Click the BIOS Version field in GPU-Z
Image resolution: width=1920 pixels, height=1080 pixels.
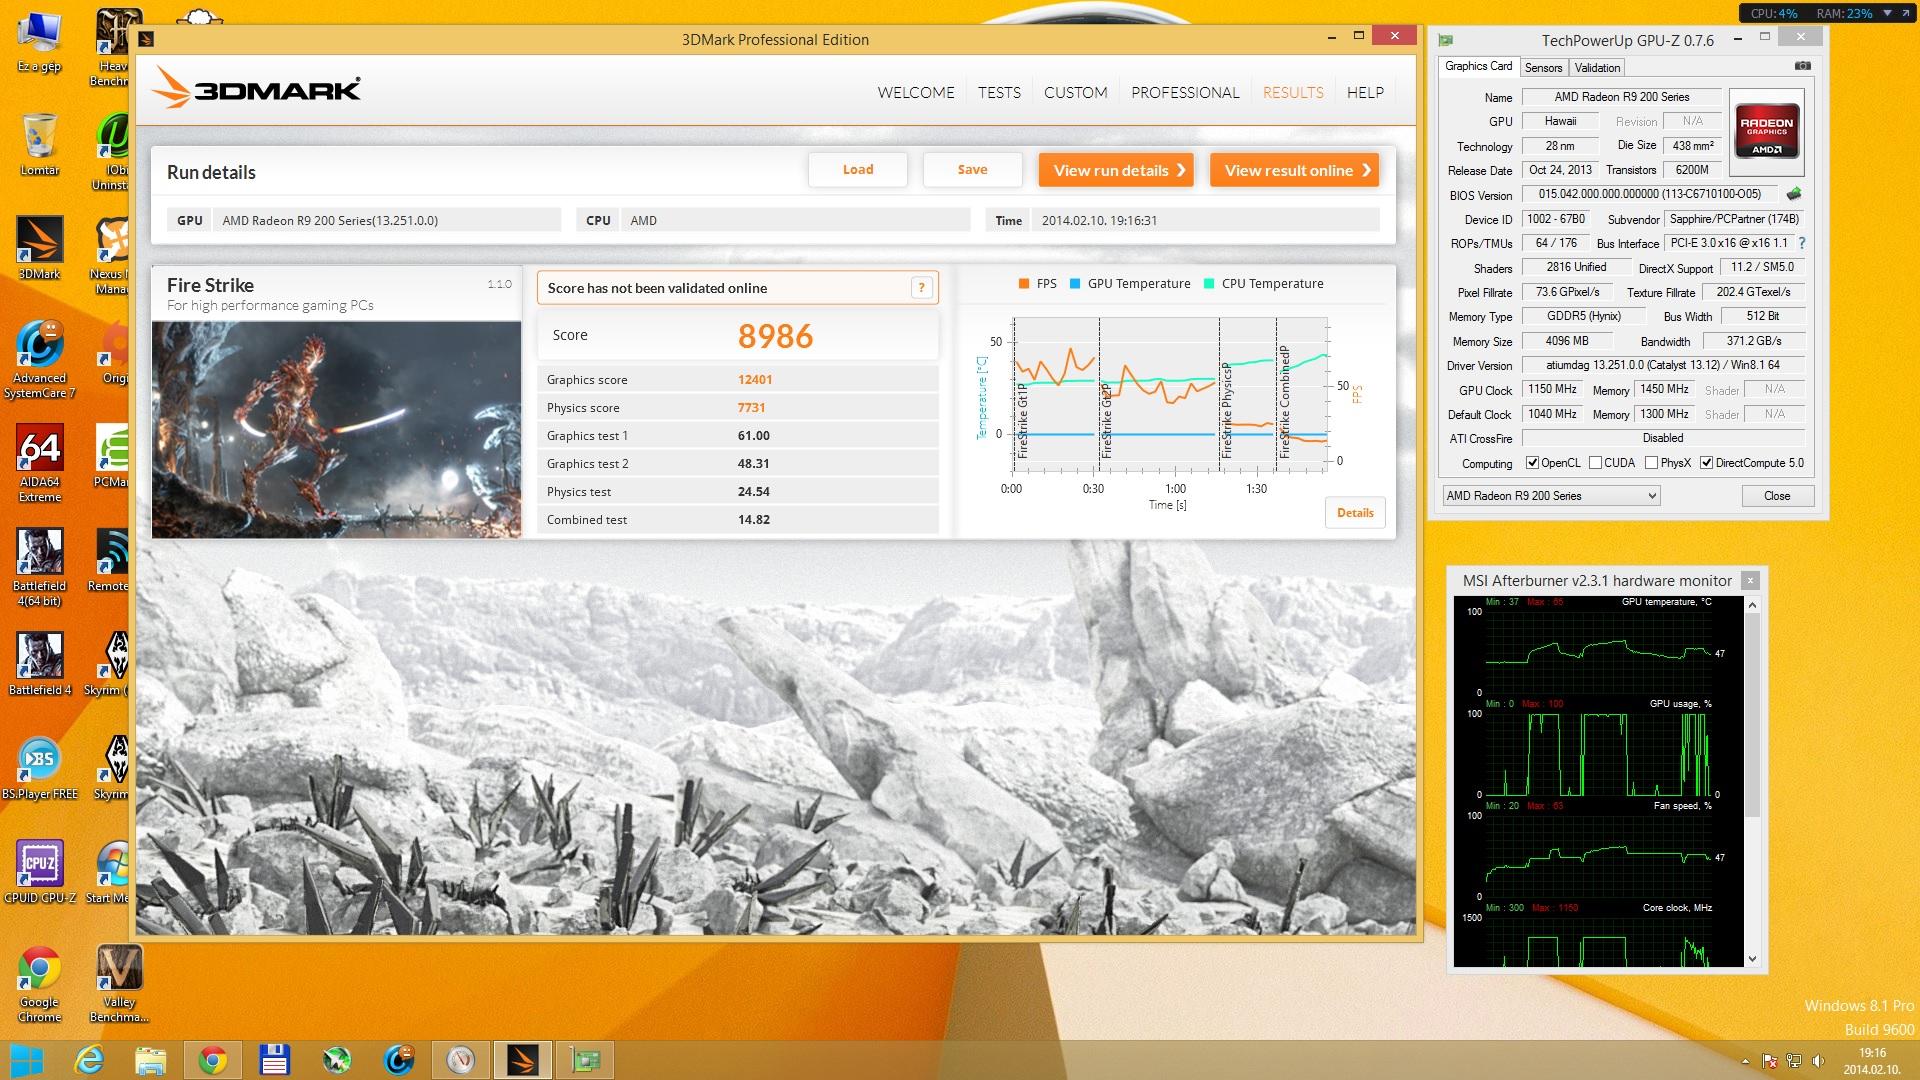coord(1652,195)
